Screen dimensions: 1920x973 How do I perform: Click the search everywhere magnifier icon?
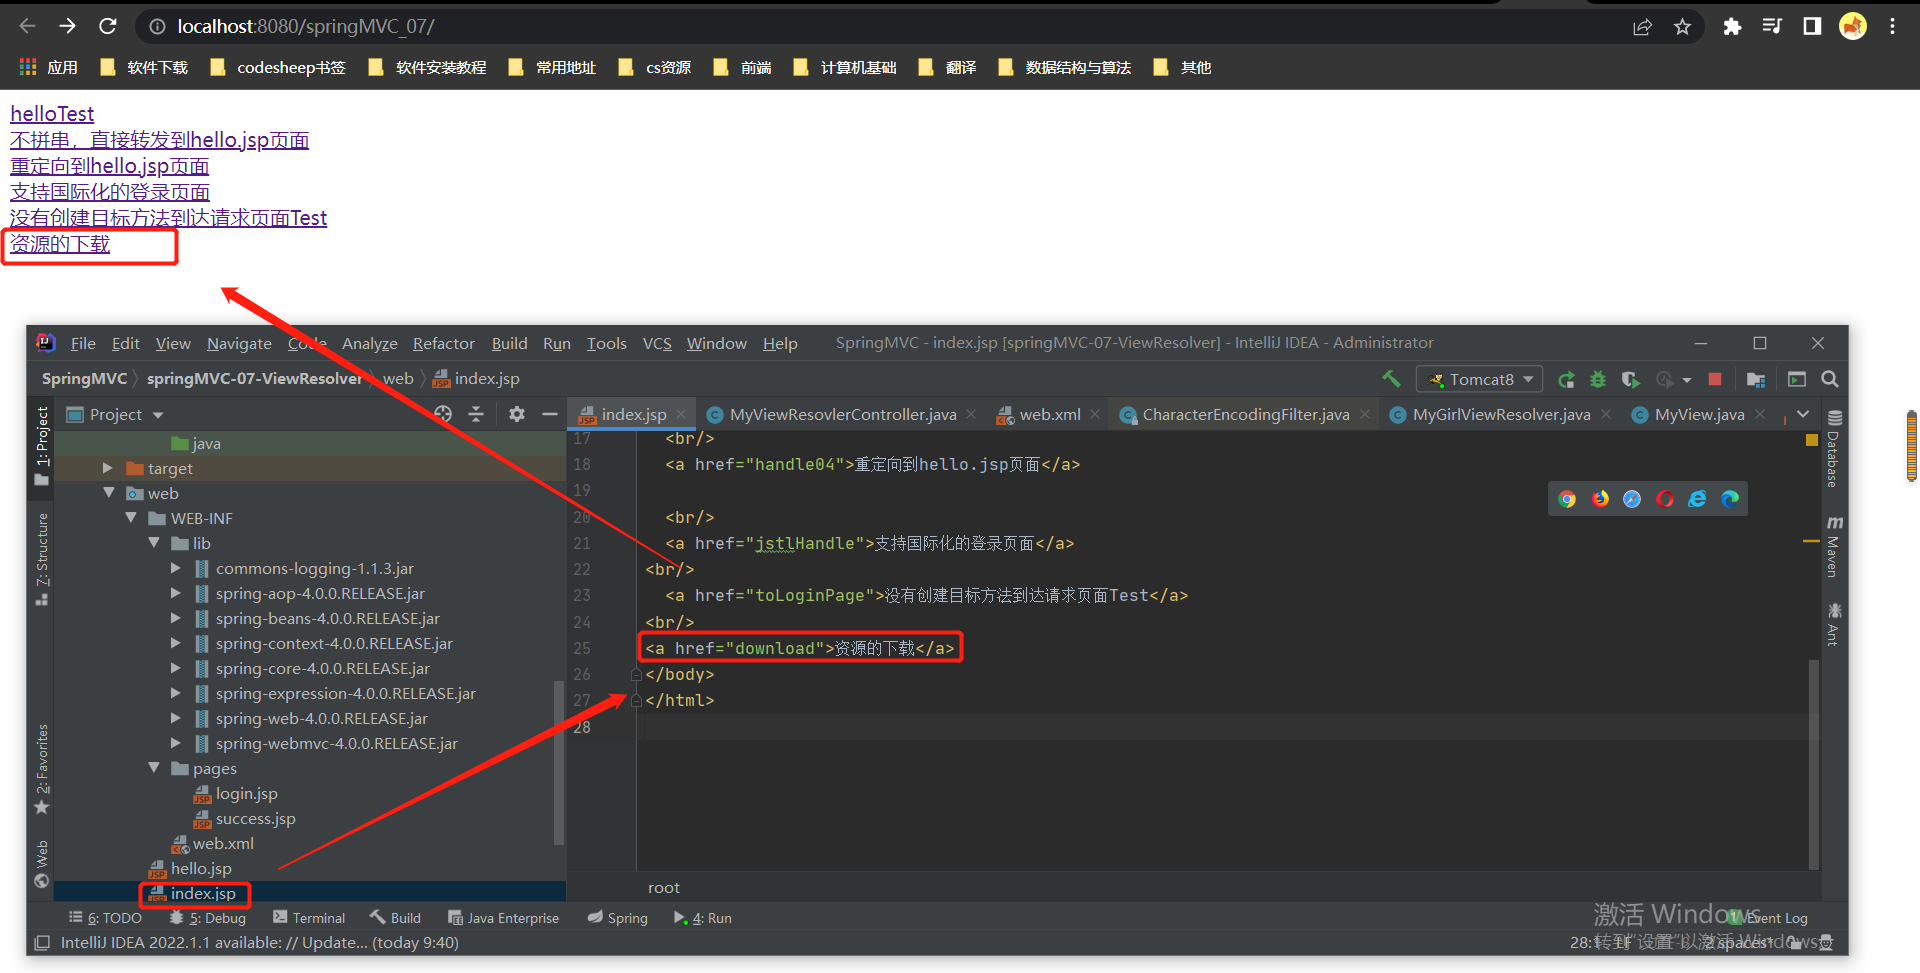click(x=1830, y=379)
